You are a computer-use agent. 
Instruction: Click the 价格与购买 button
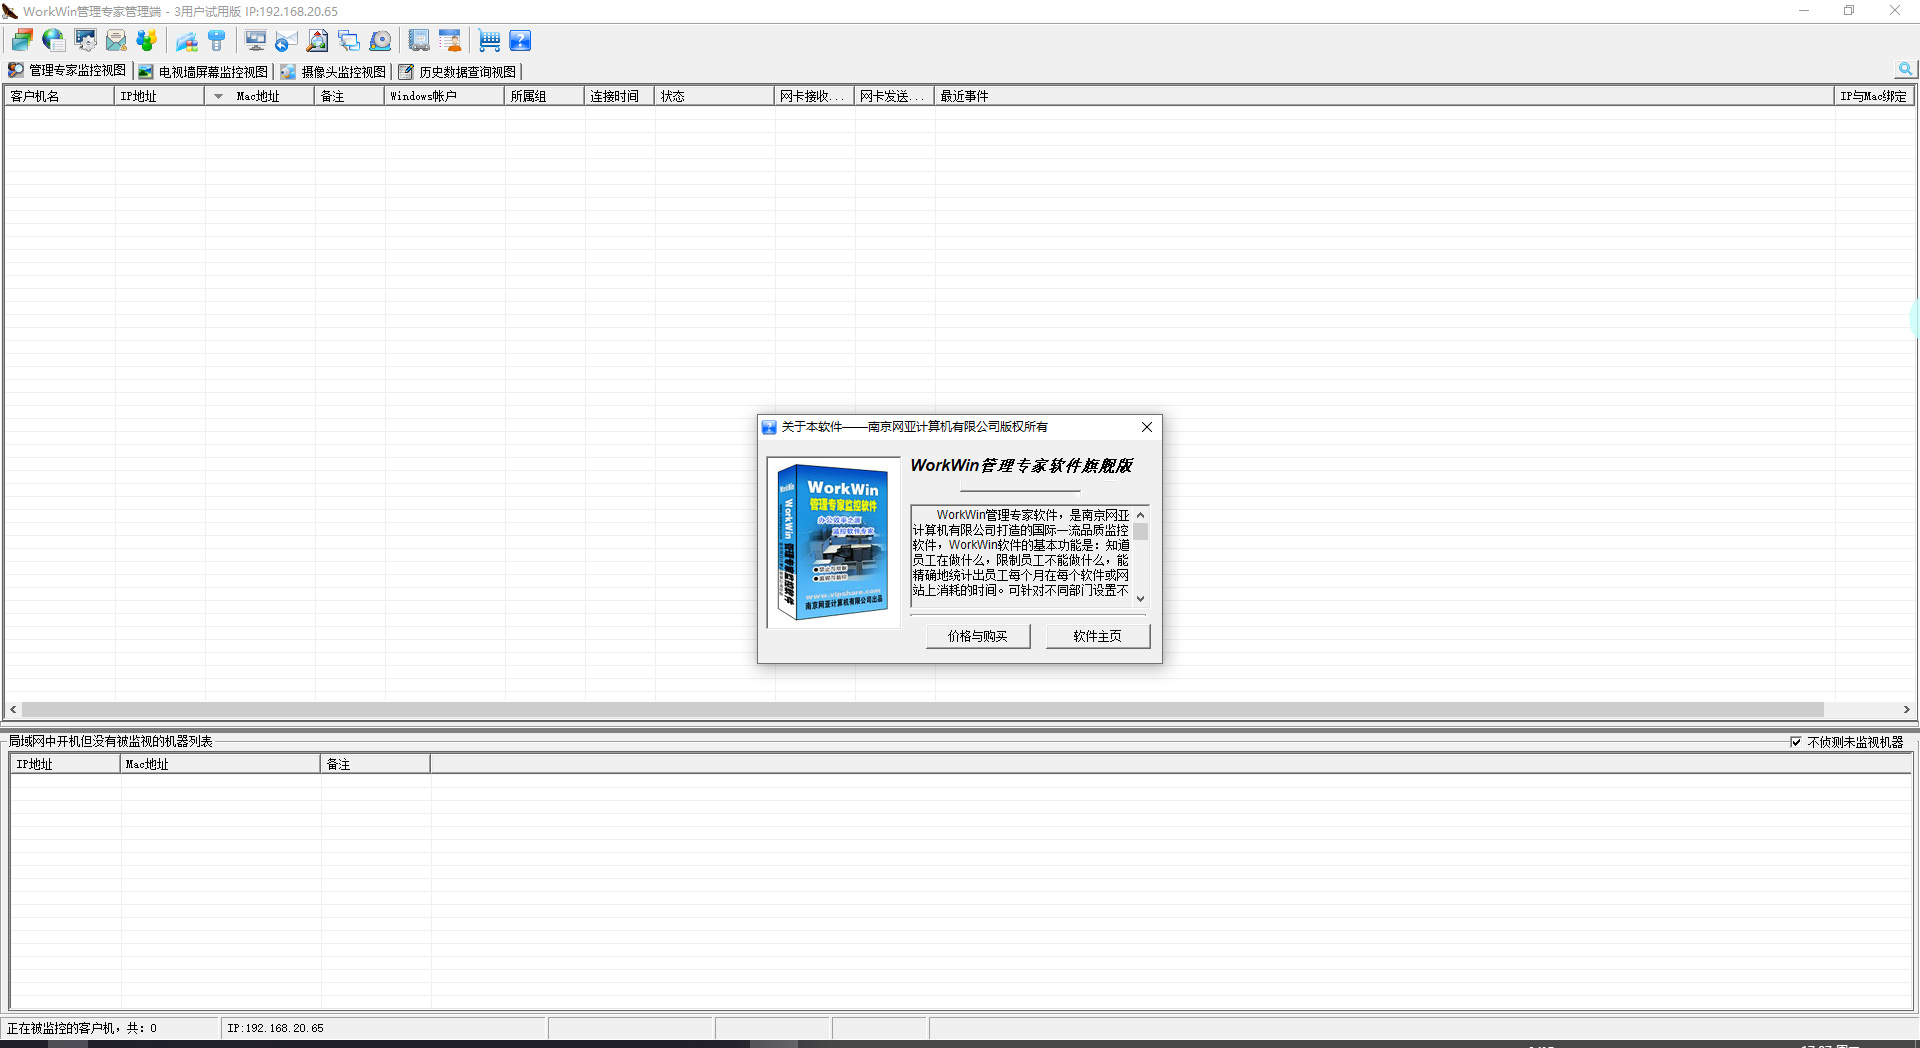[978, 636]
